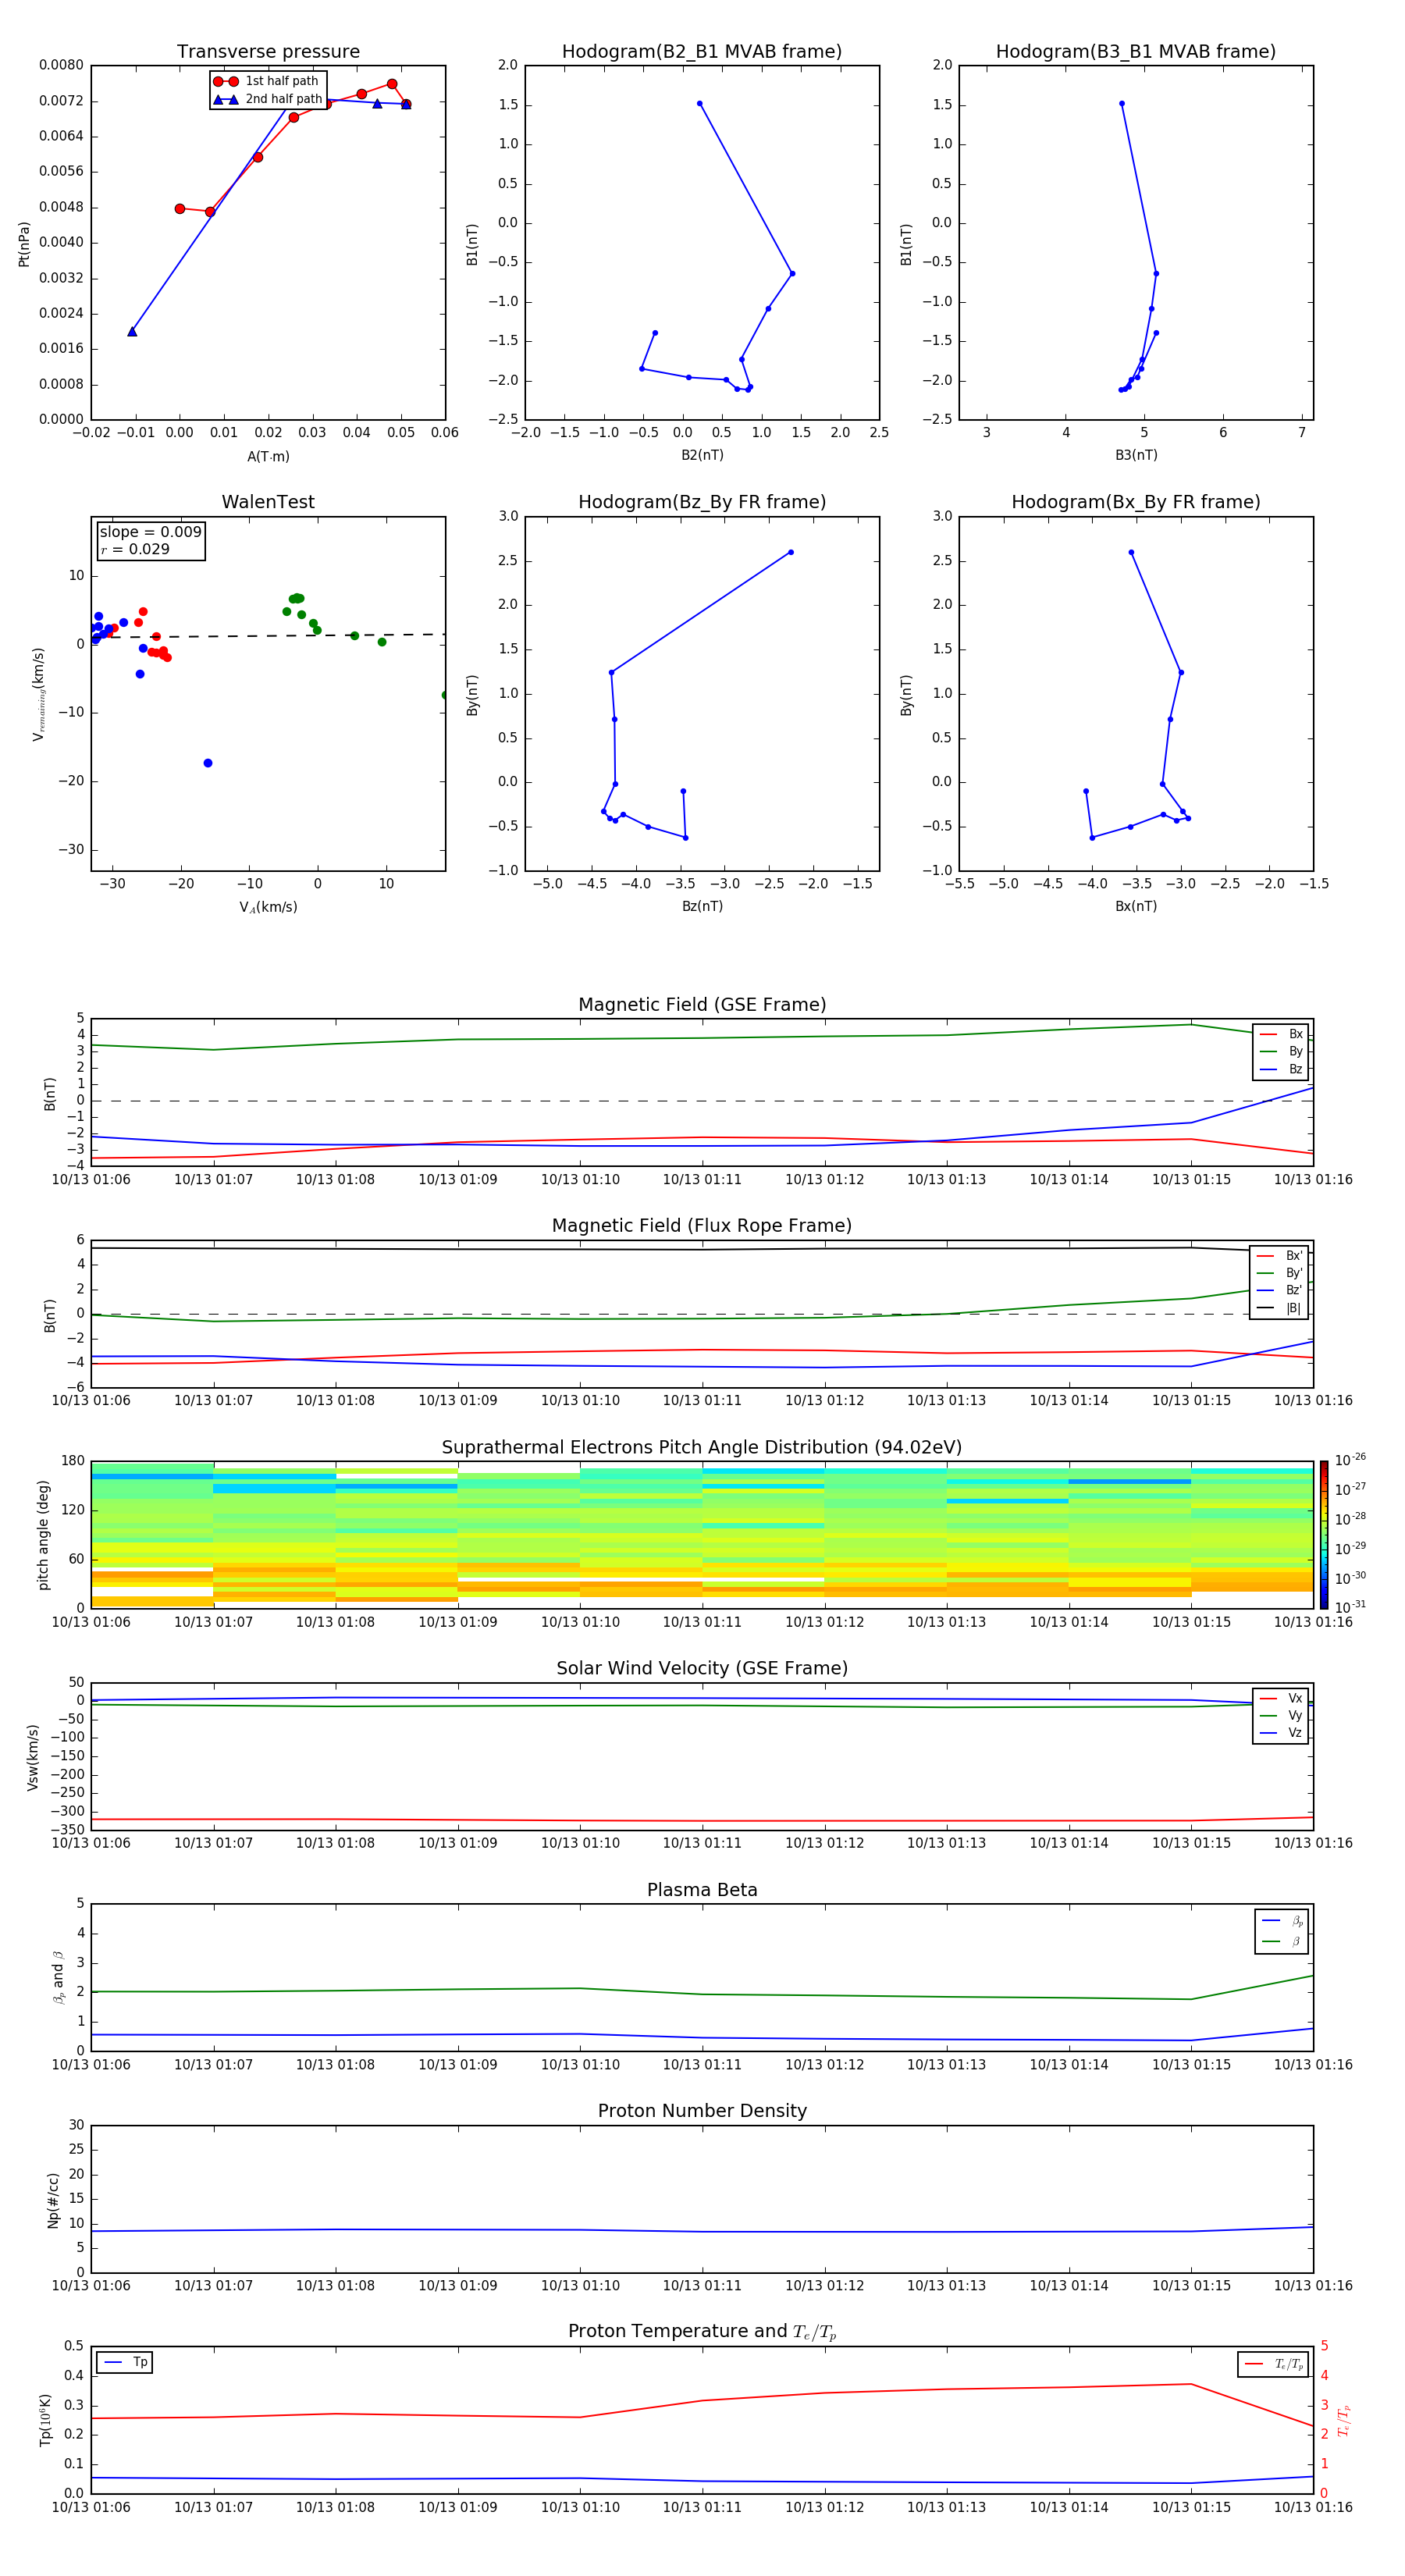The width and height of the screenshot is (1405, 2576).
Task: Click the 'B3(nT)' x-axis label
Action: (1136, 455)
